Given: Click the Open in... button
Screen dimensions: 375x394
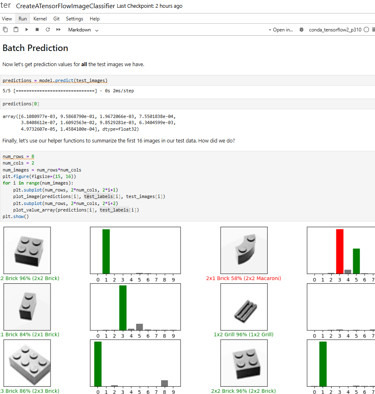Looking at the screenshot, I should coord(281,30).
